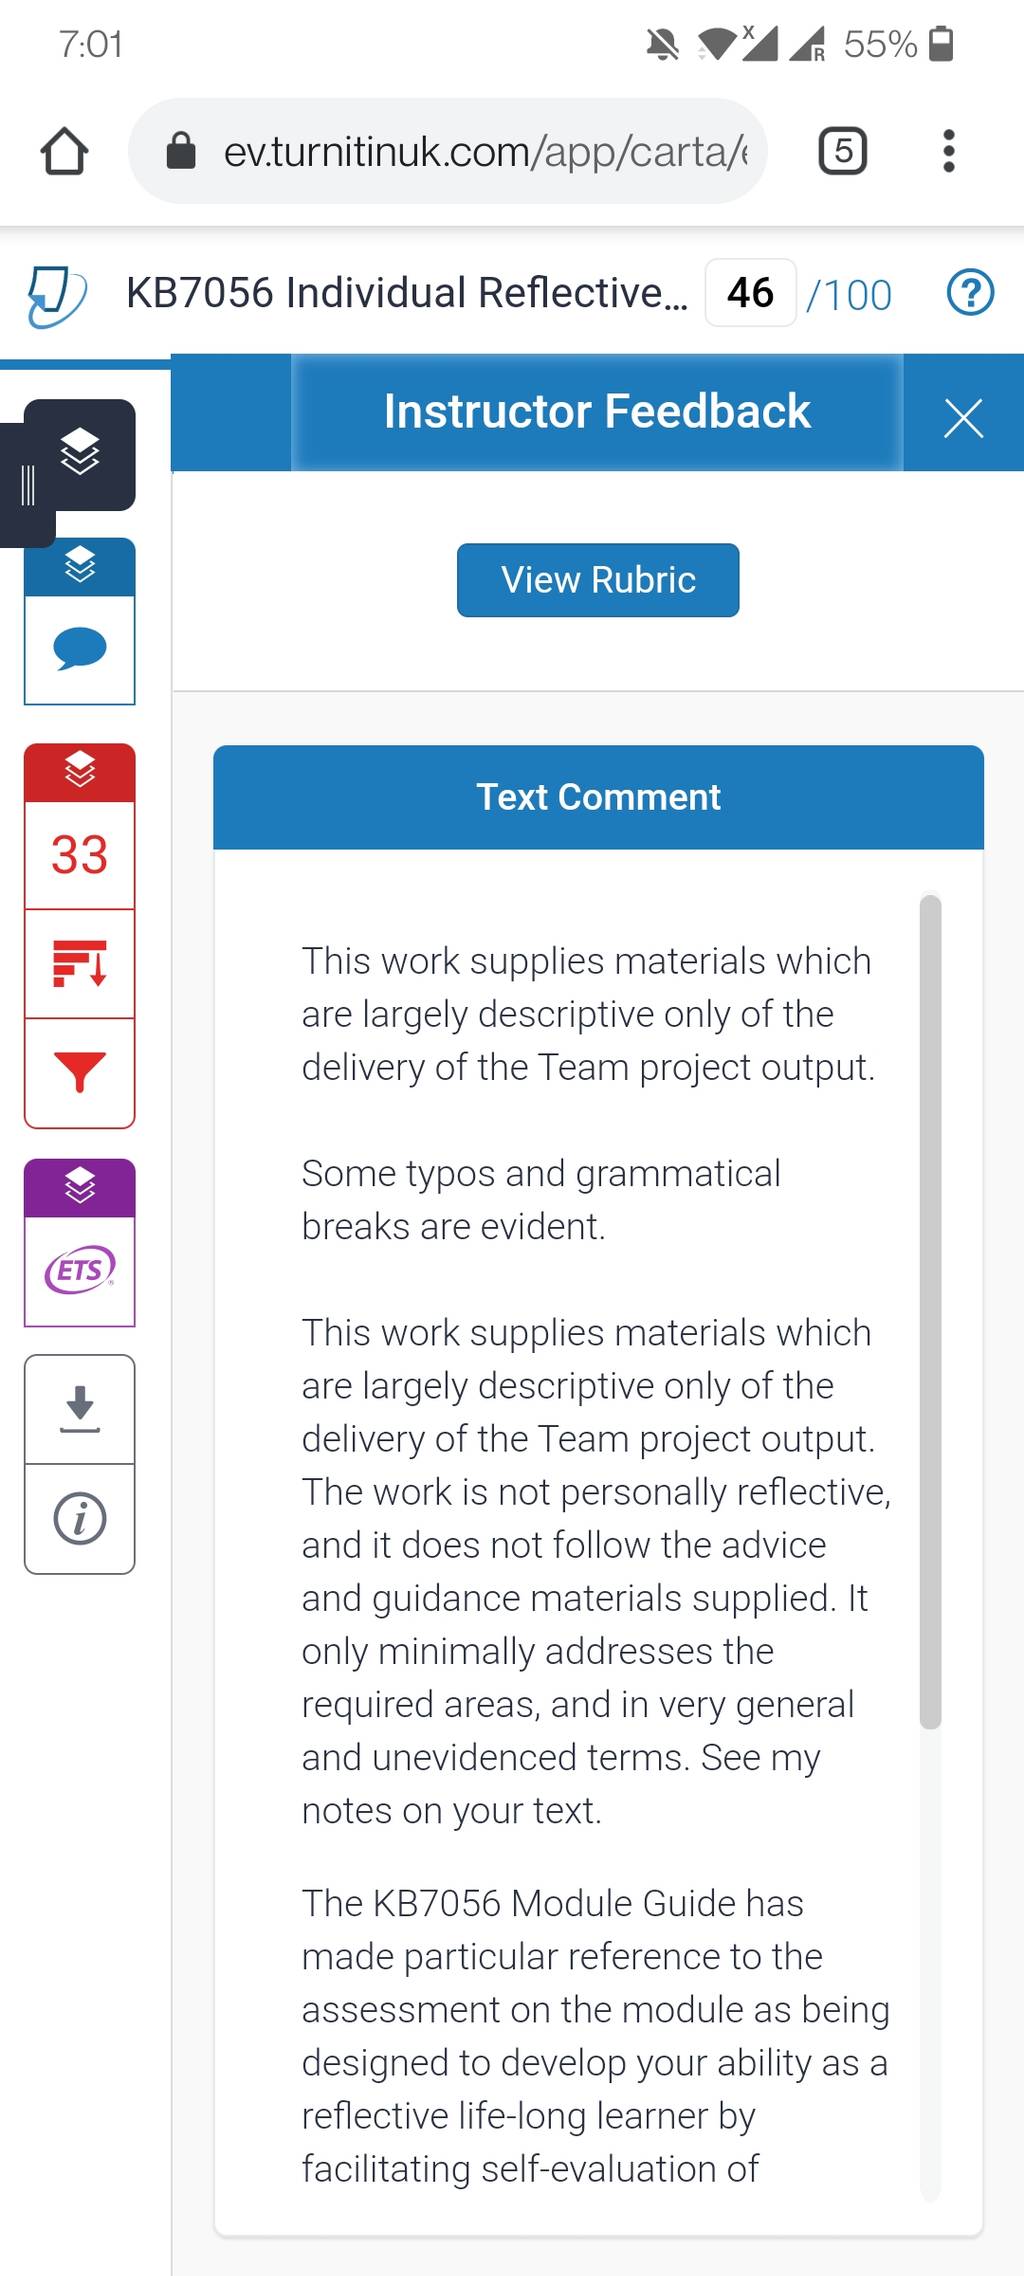Toggle the purple e-rater layer icon

click(80, 1187)
